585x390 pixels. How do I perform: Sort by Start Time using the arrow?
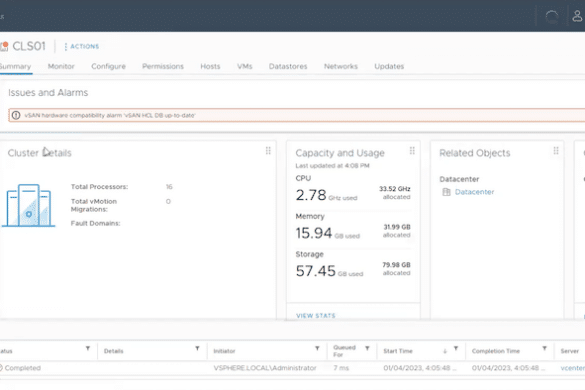point(445,351)
